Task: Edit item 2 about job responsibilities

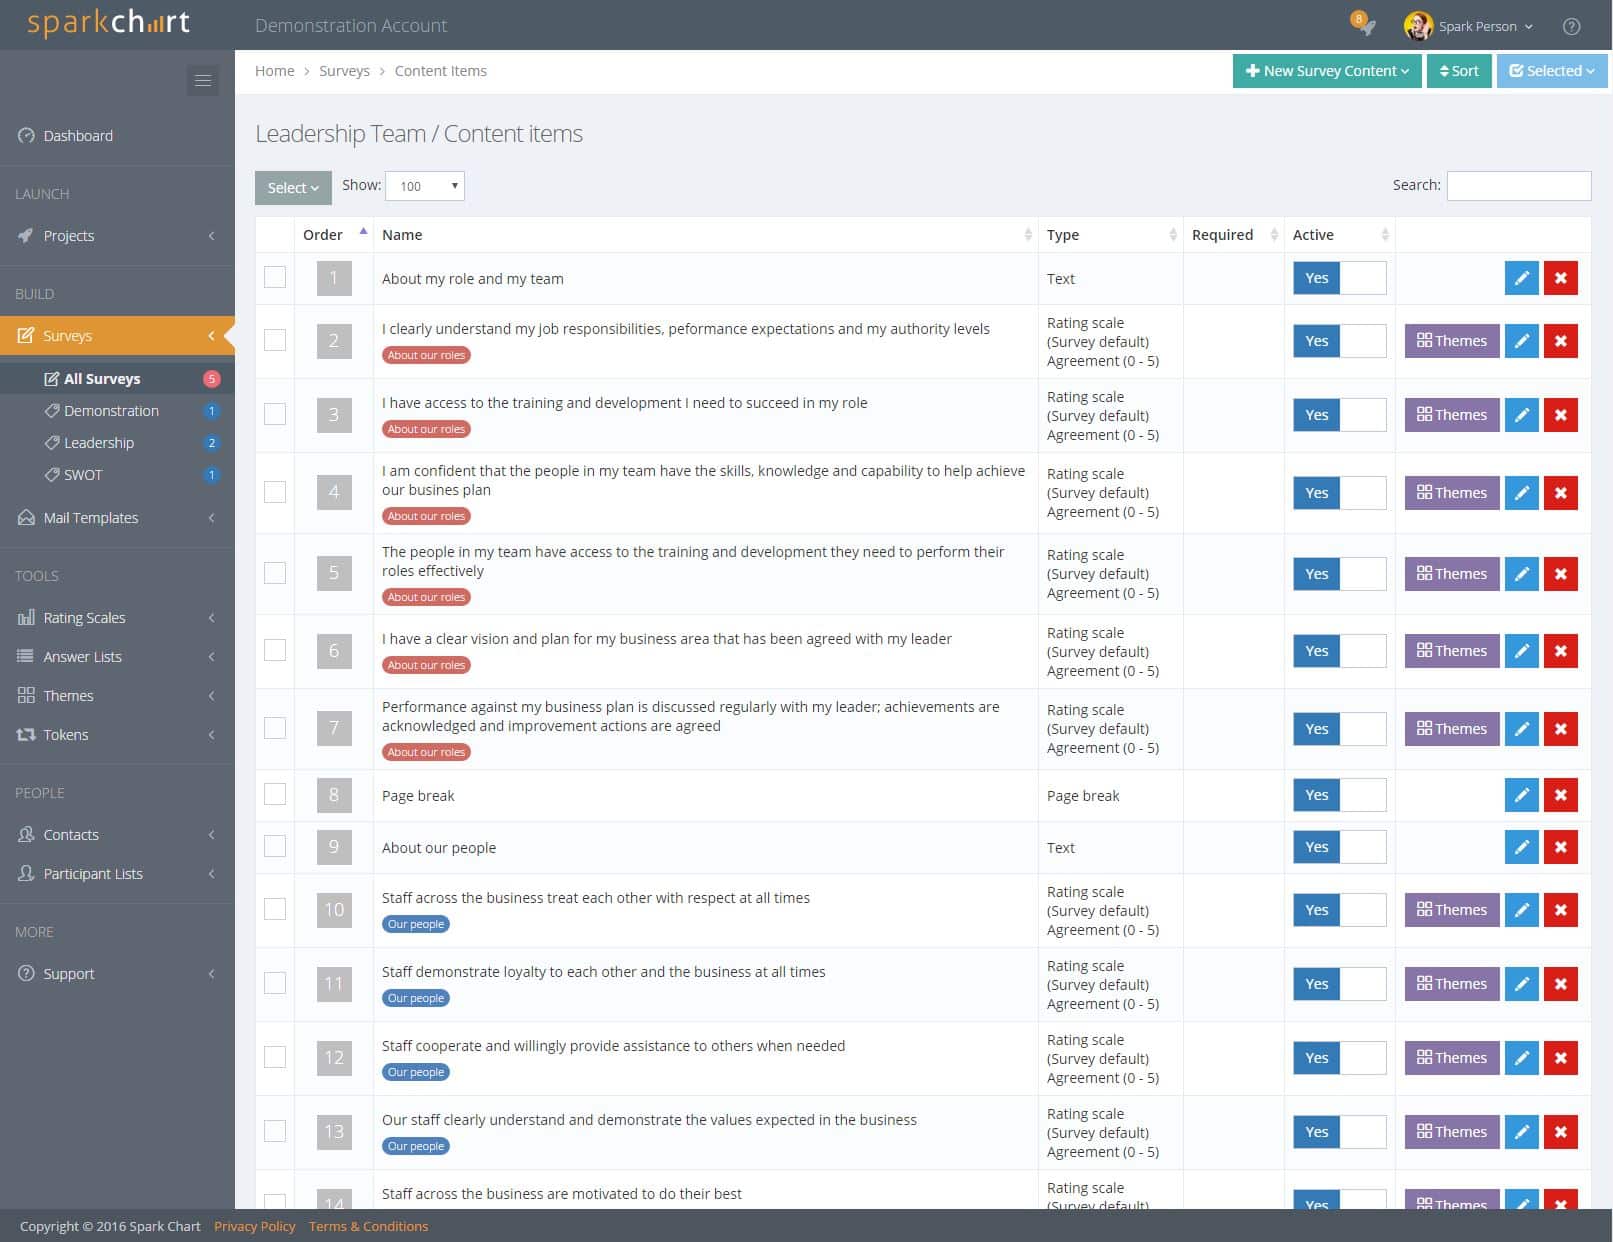Action: click(1521, 341)
